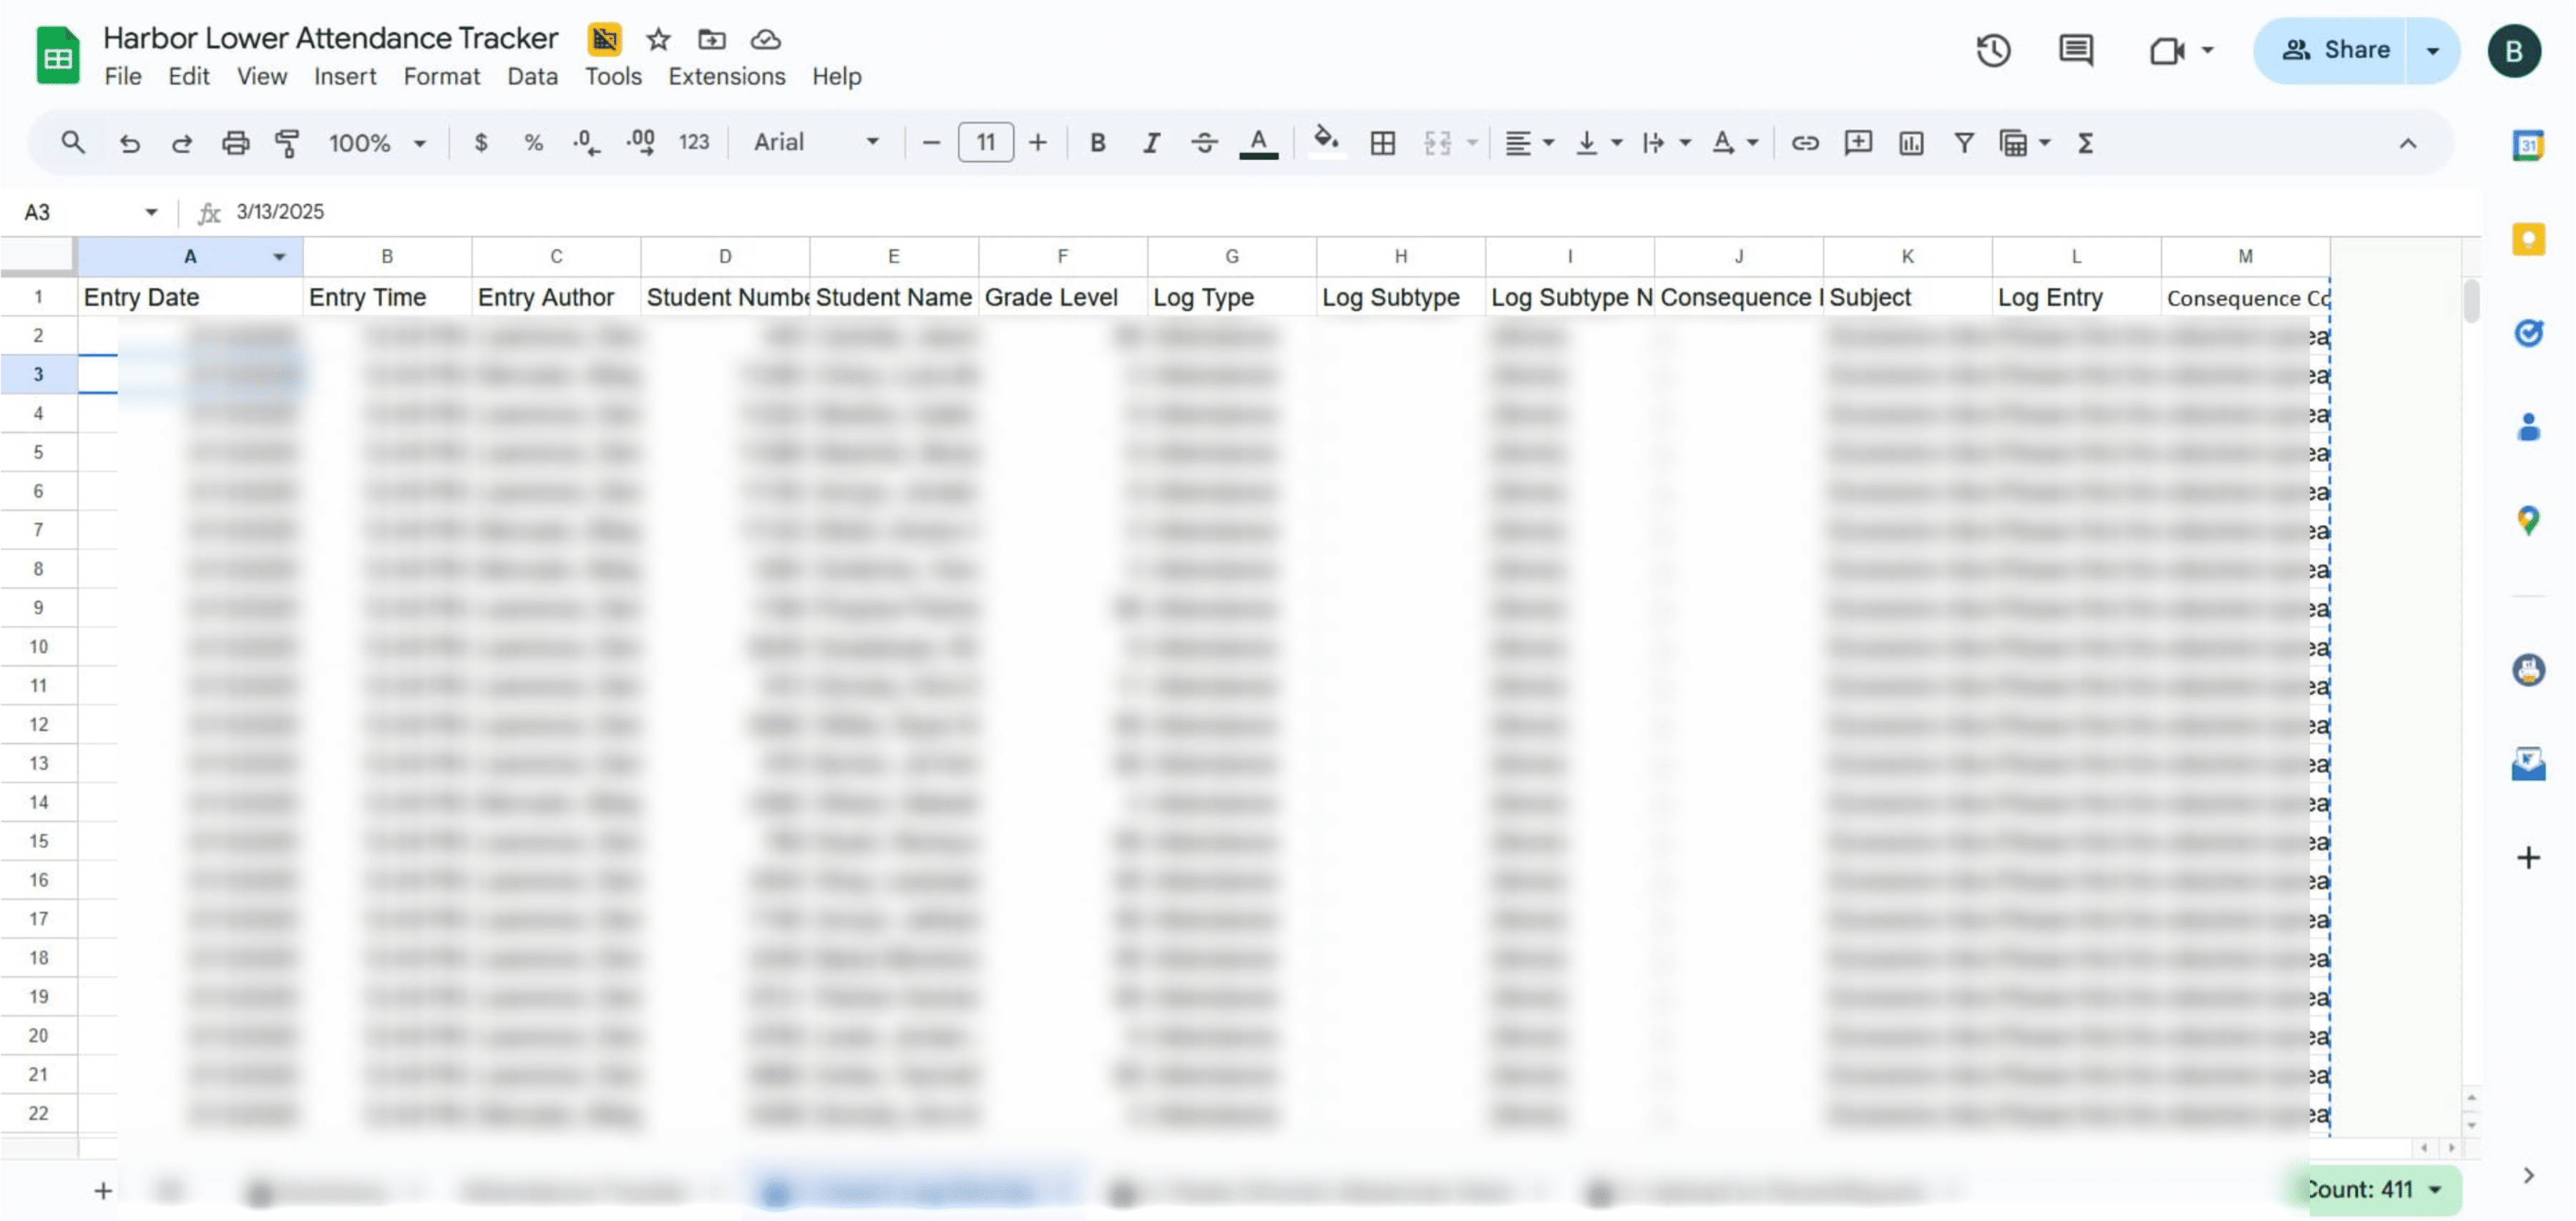Open Calendar in the side panel
Image resolution: width=2576 pixels, height=1221 pixels.
point(2528,145)
